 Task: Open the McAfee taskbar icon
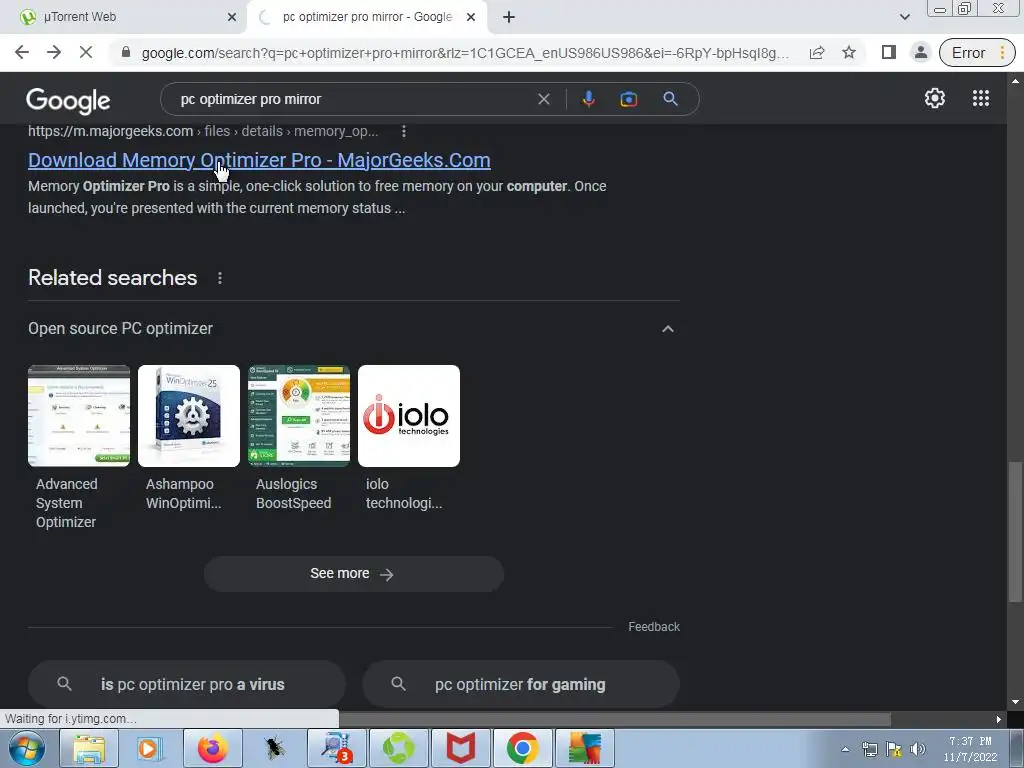pyautogui.click(x=460, y=748)
